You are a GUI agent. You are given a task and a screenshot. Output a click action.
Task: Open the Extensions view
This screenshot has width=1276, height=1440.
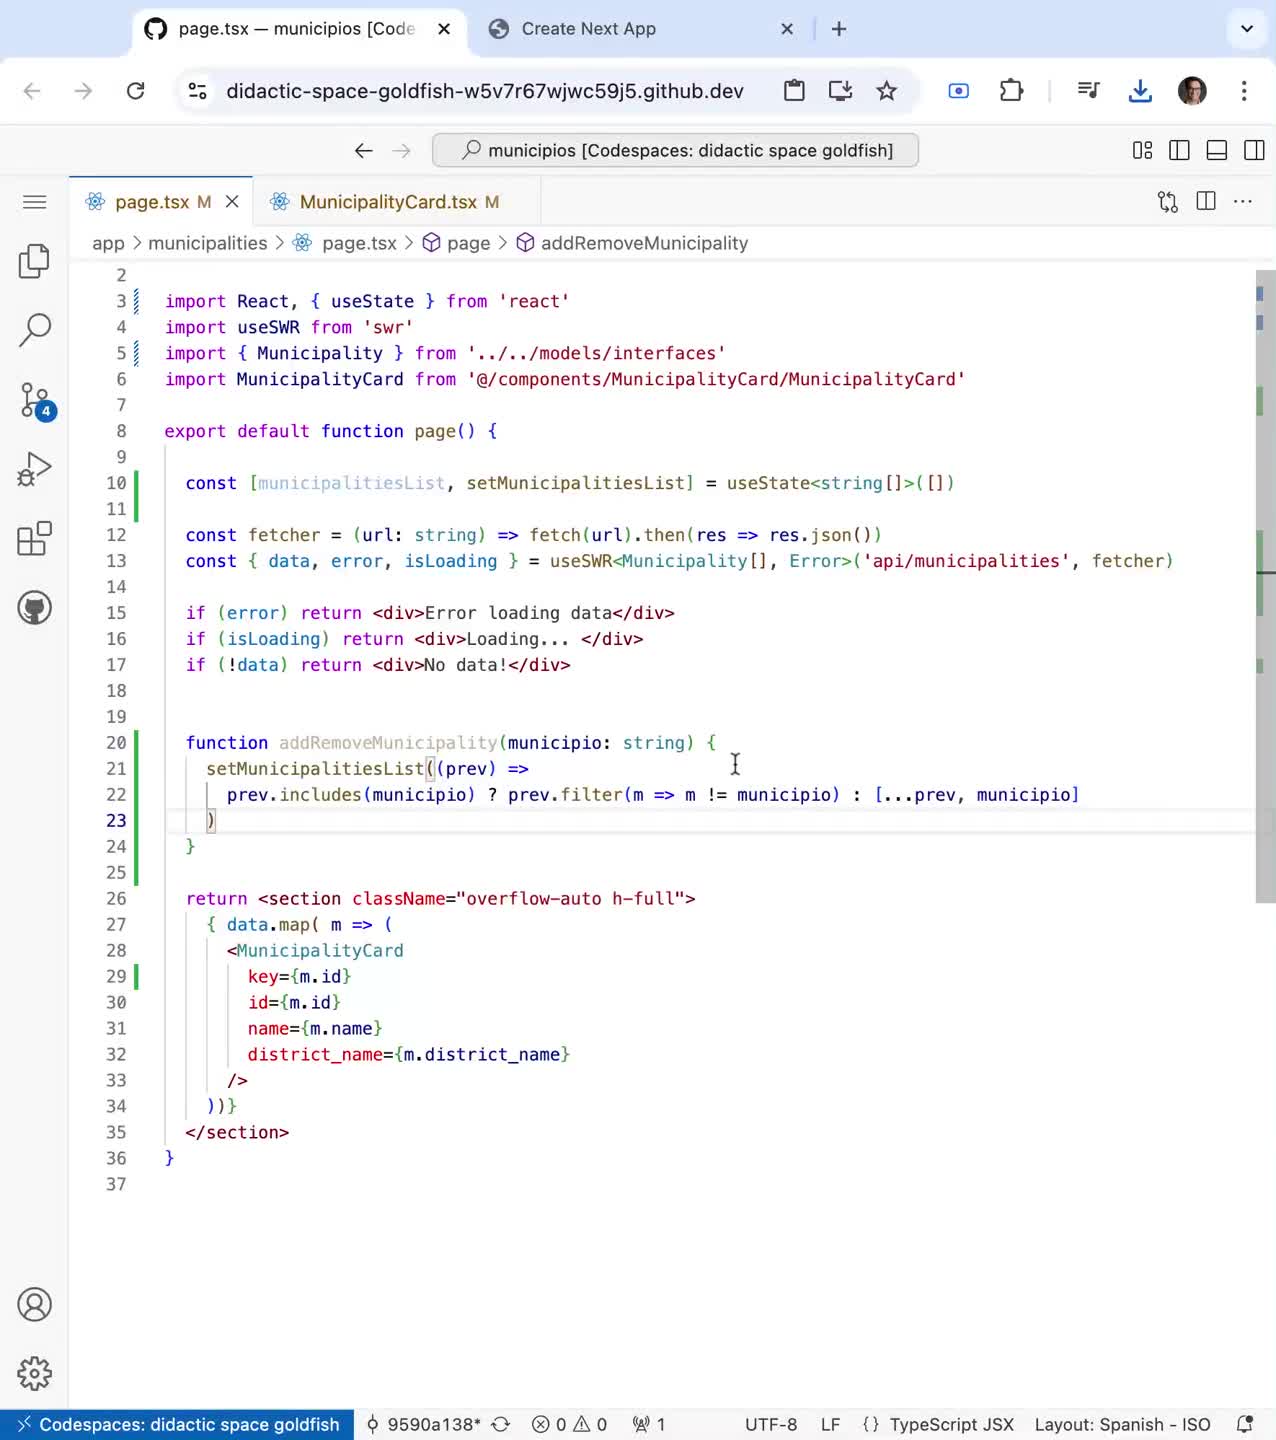(x=34, y=538)
